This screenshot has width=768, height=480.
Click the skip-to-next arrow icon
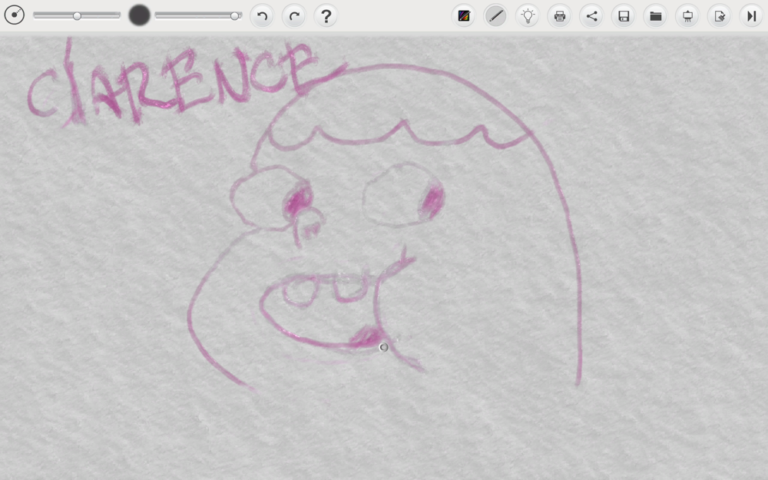coord(751,16)
